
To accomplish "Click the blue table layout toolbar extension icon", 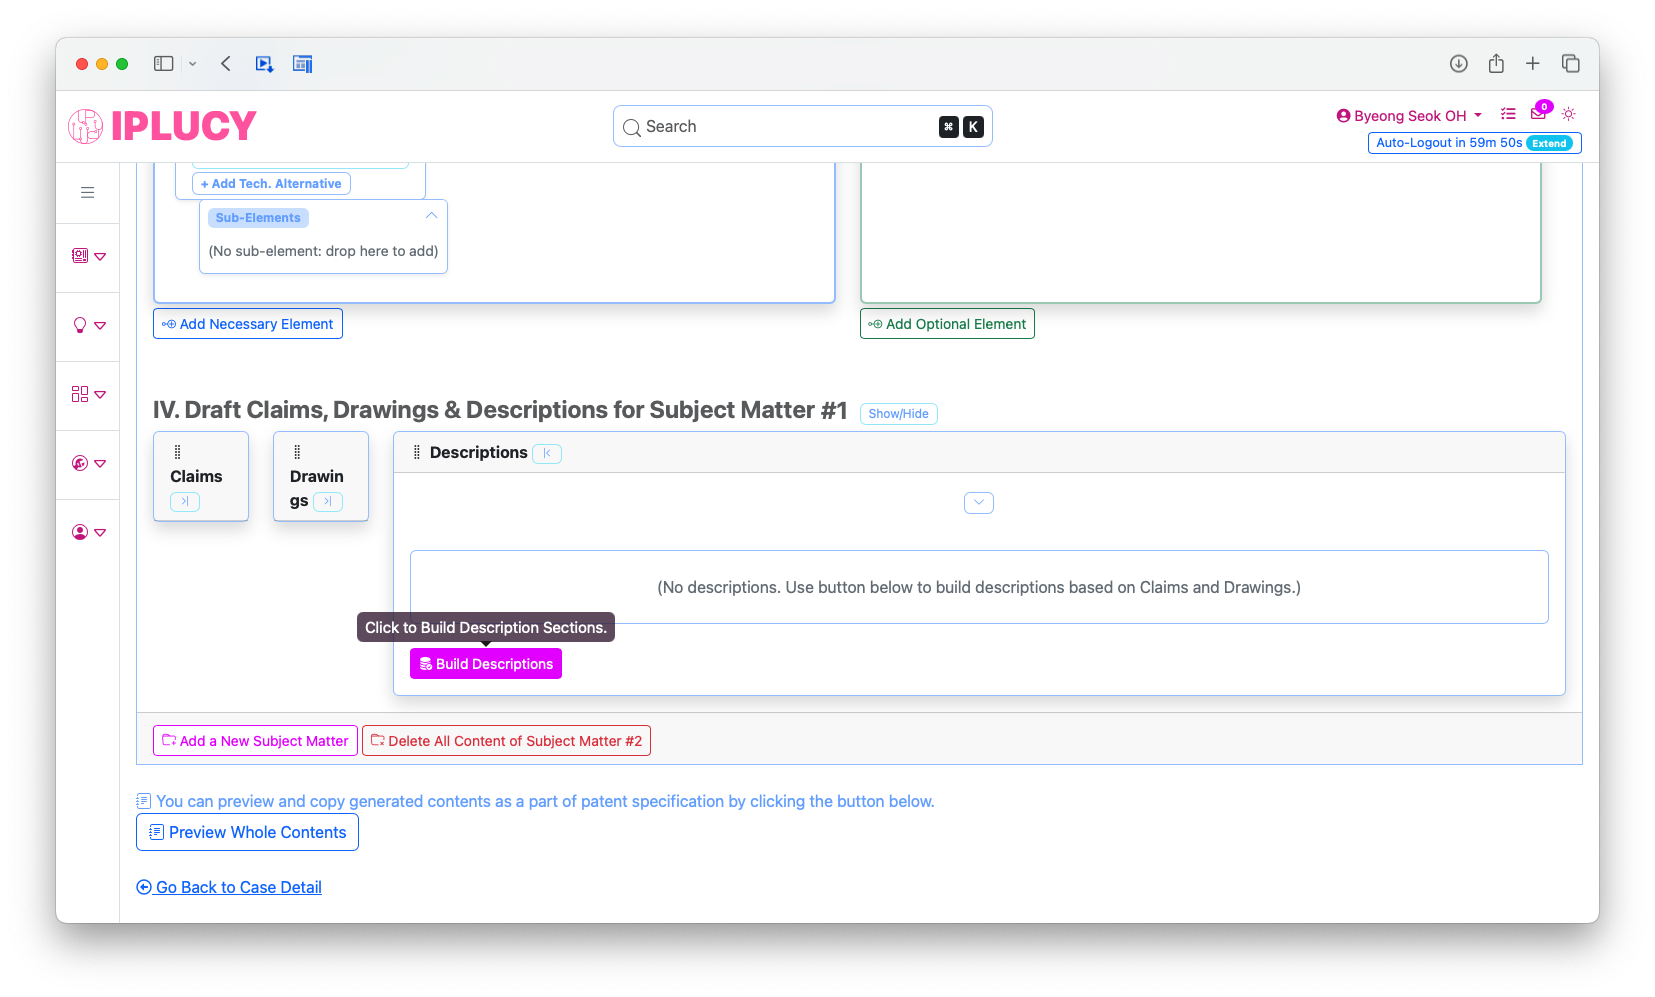I will [303, 64].
